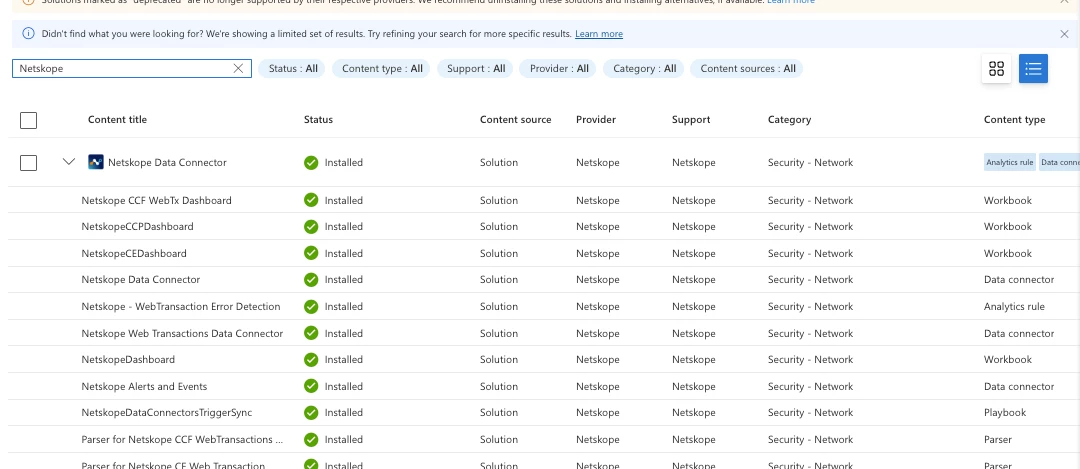
Task: Switch to grid card view
Action: click(996, 69)
